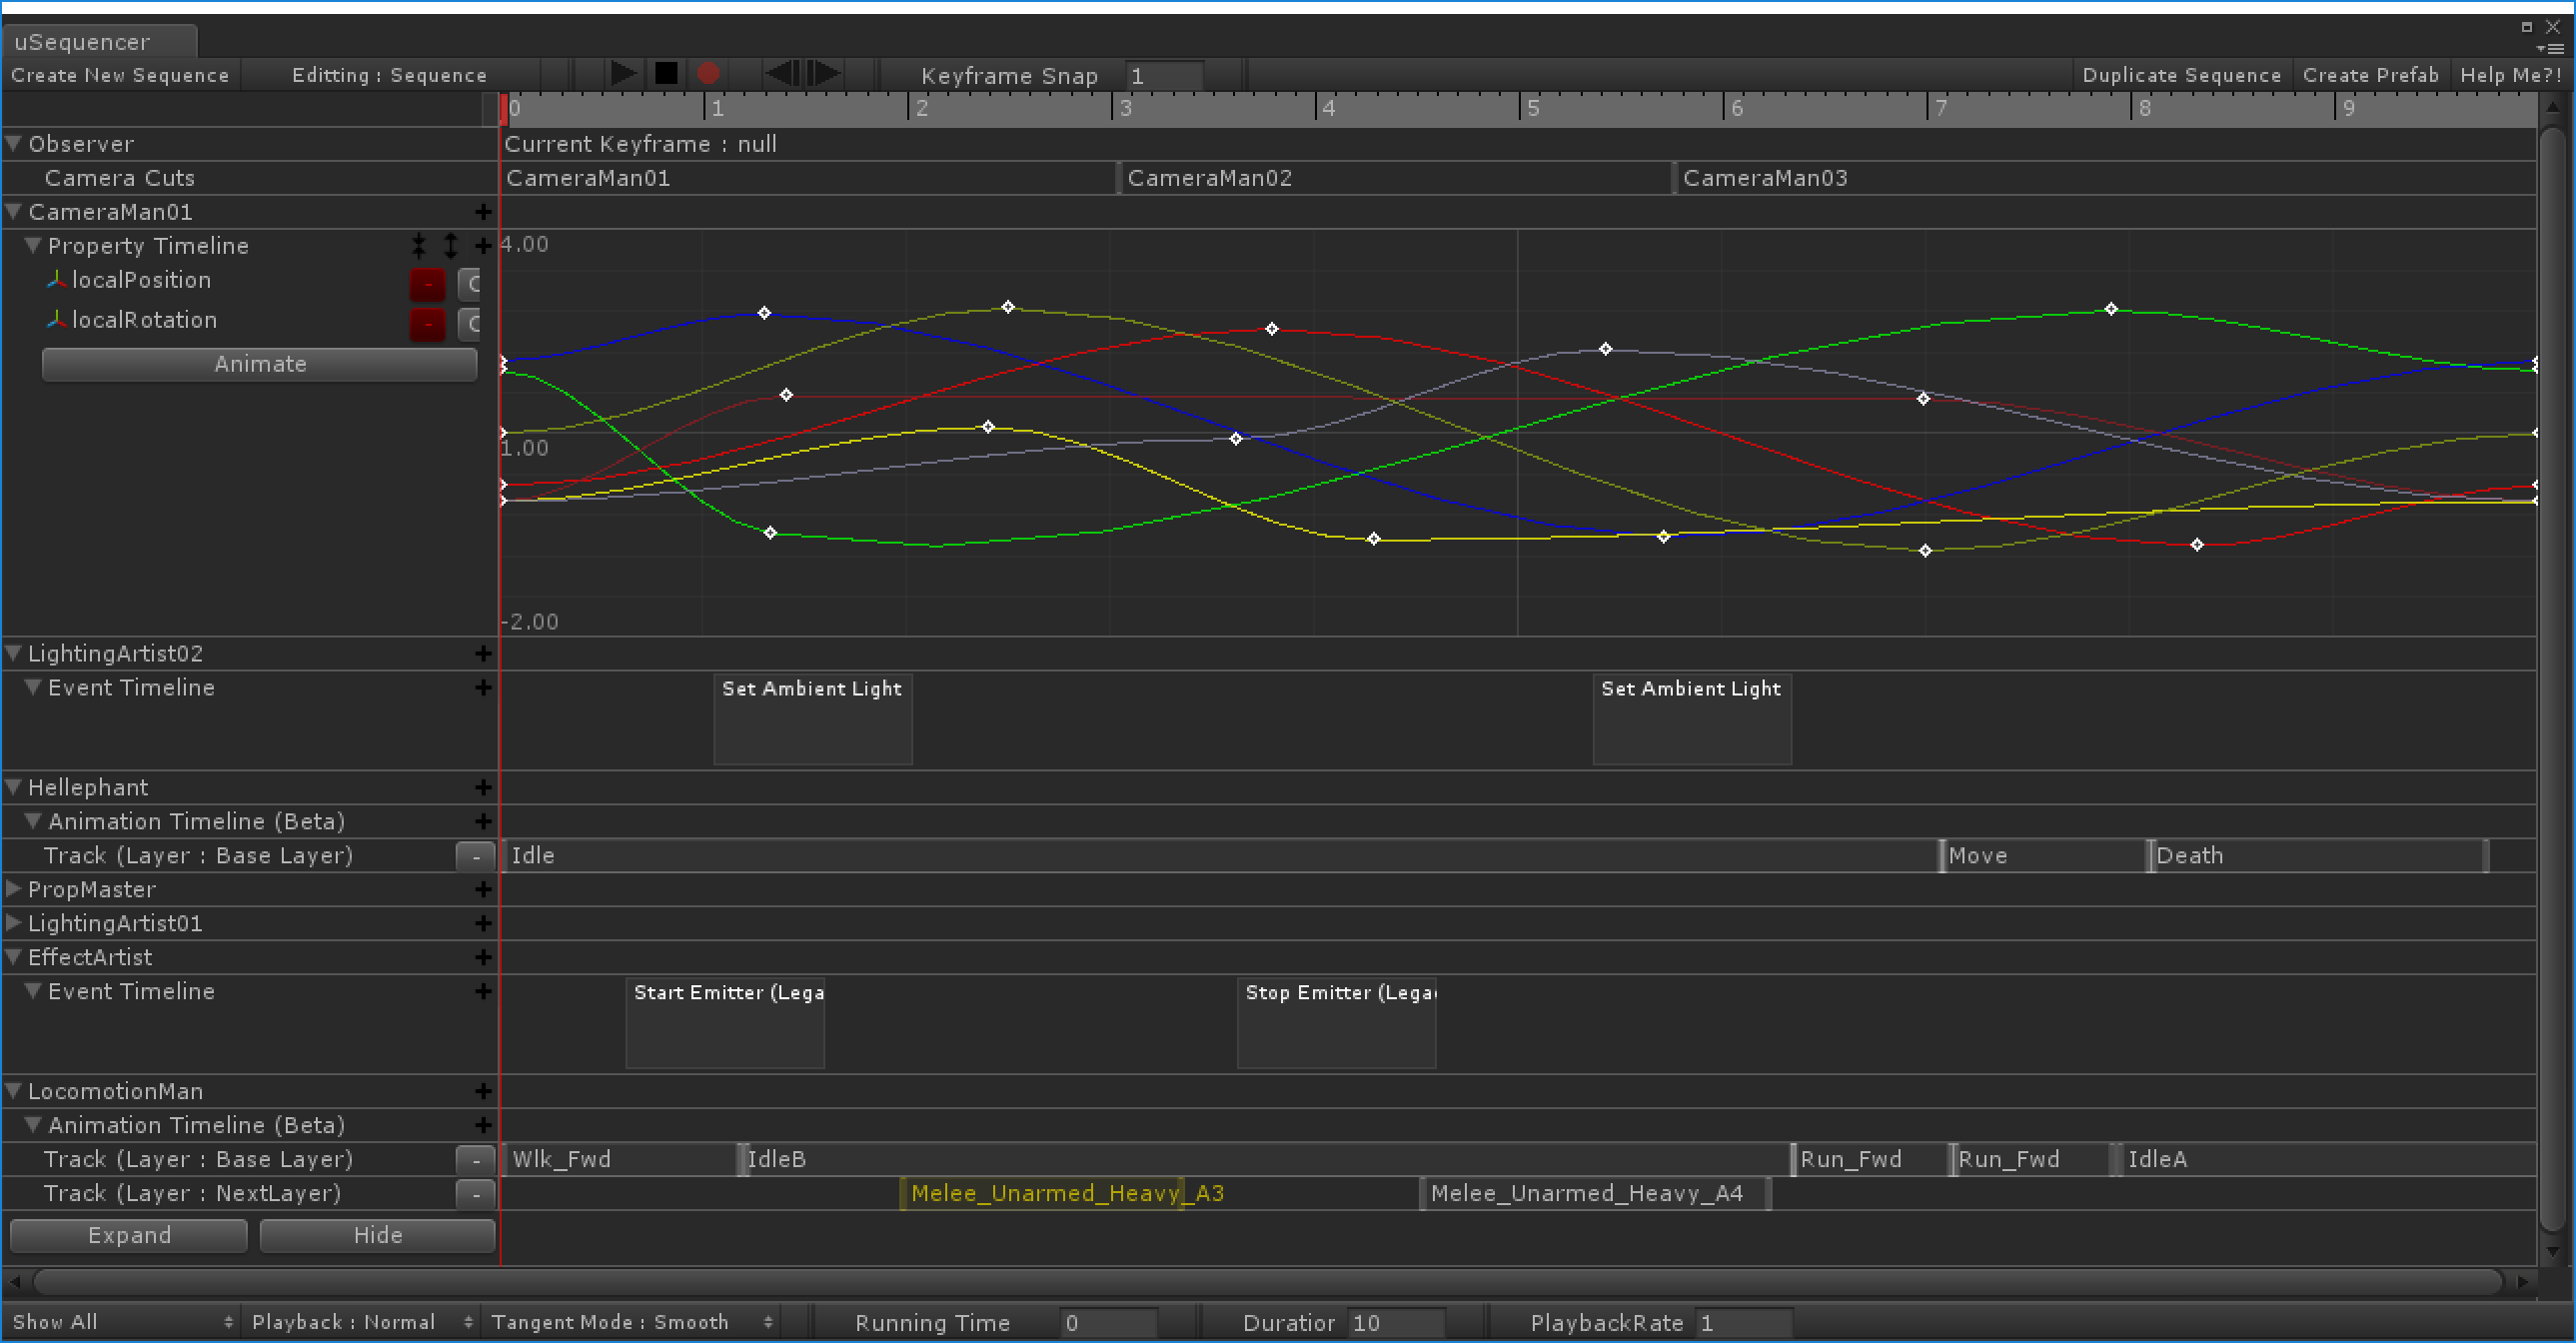Collapse the LocomotionMan group

coord(14,1090)
